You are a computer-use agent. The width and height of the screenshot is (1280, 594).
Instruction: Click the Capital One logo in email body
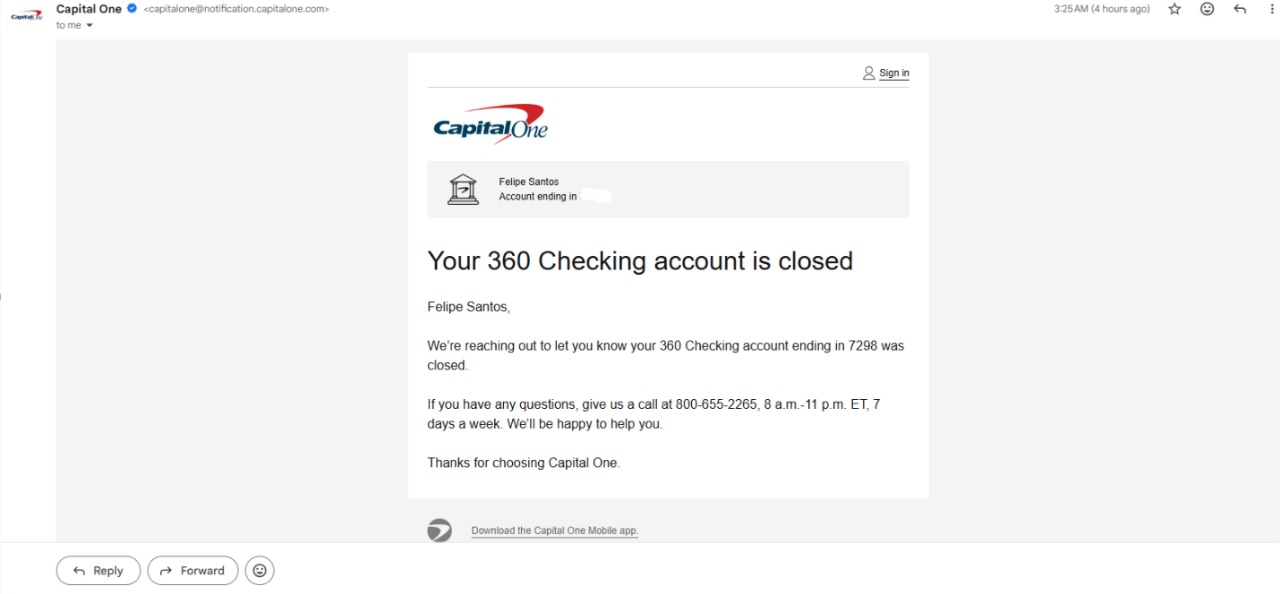(x=490, y=125)
